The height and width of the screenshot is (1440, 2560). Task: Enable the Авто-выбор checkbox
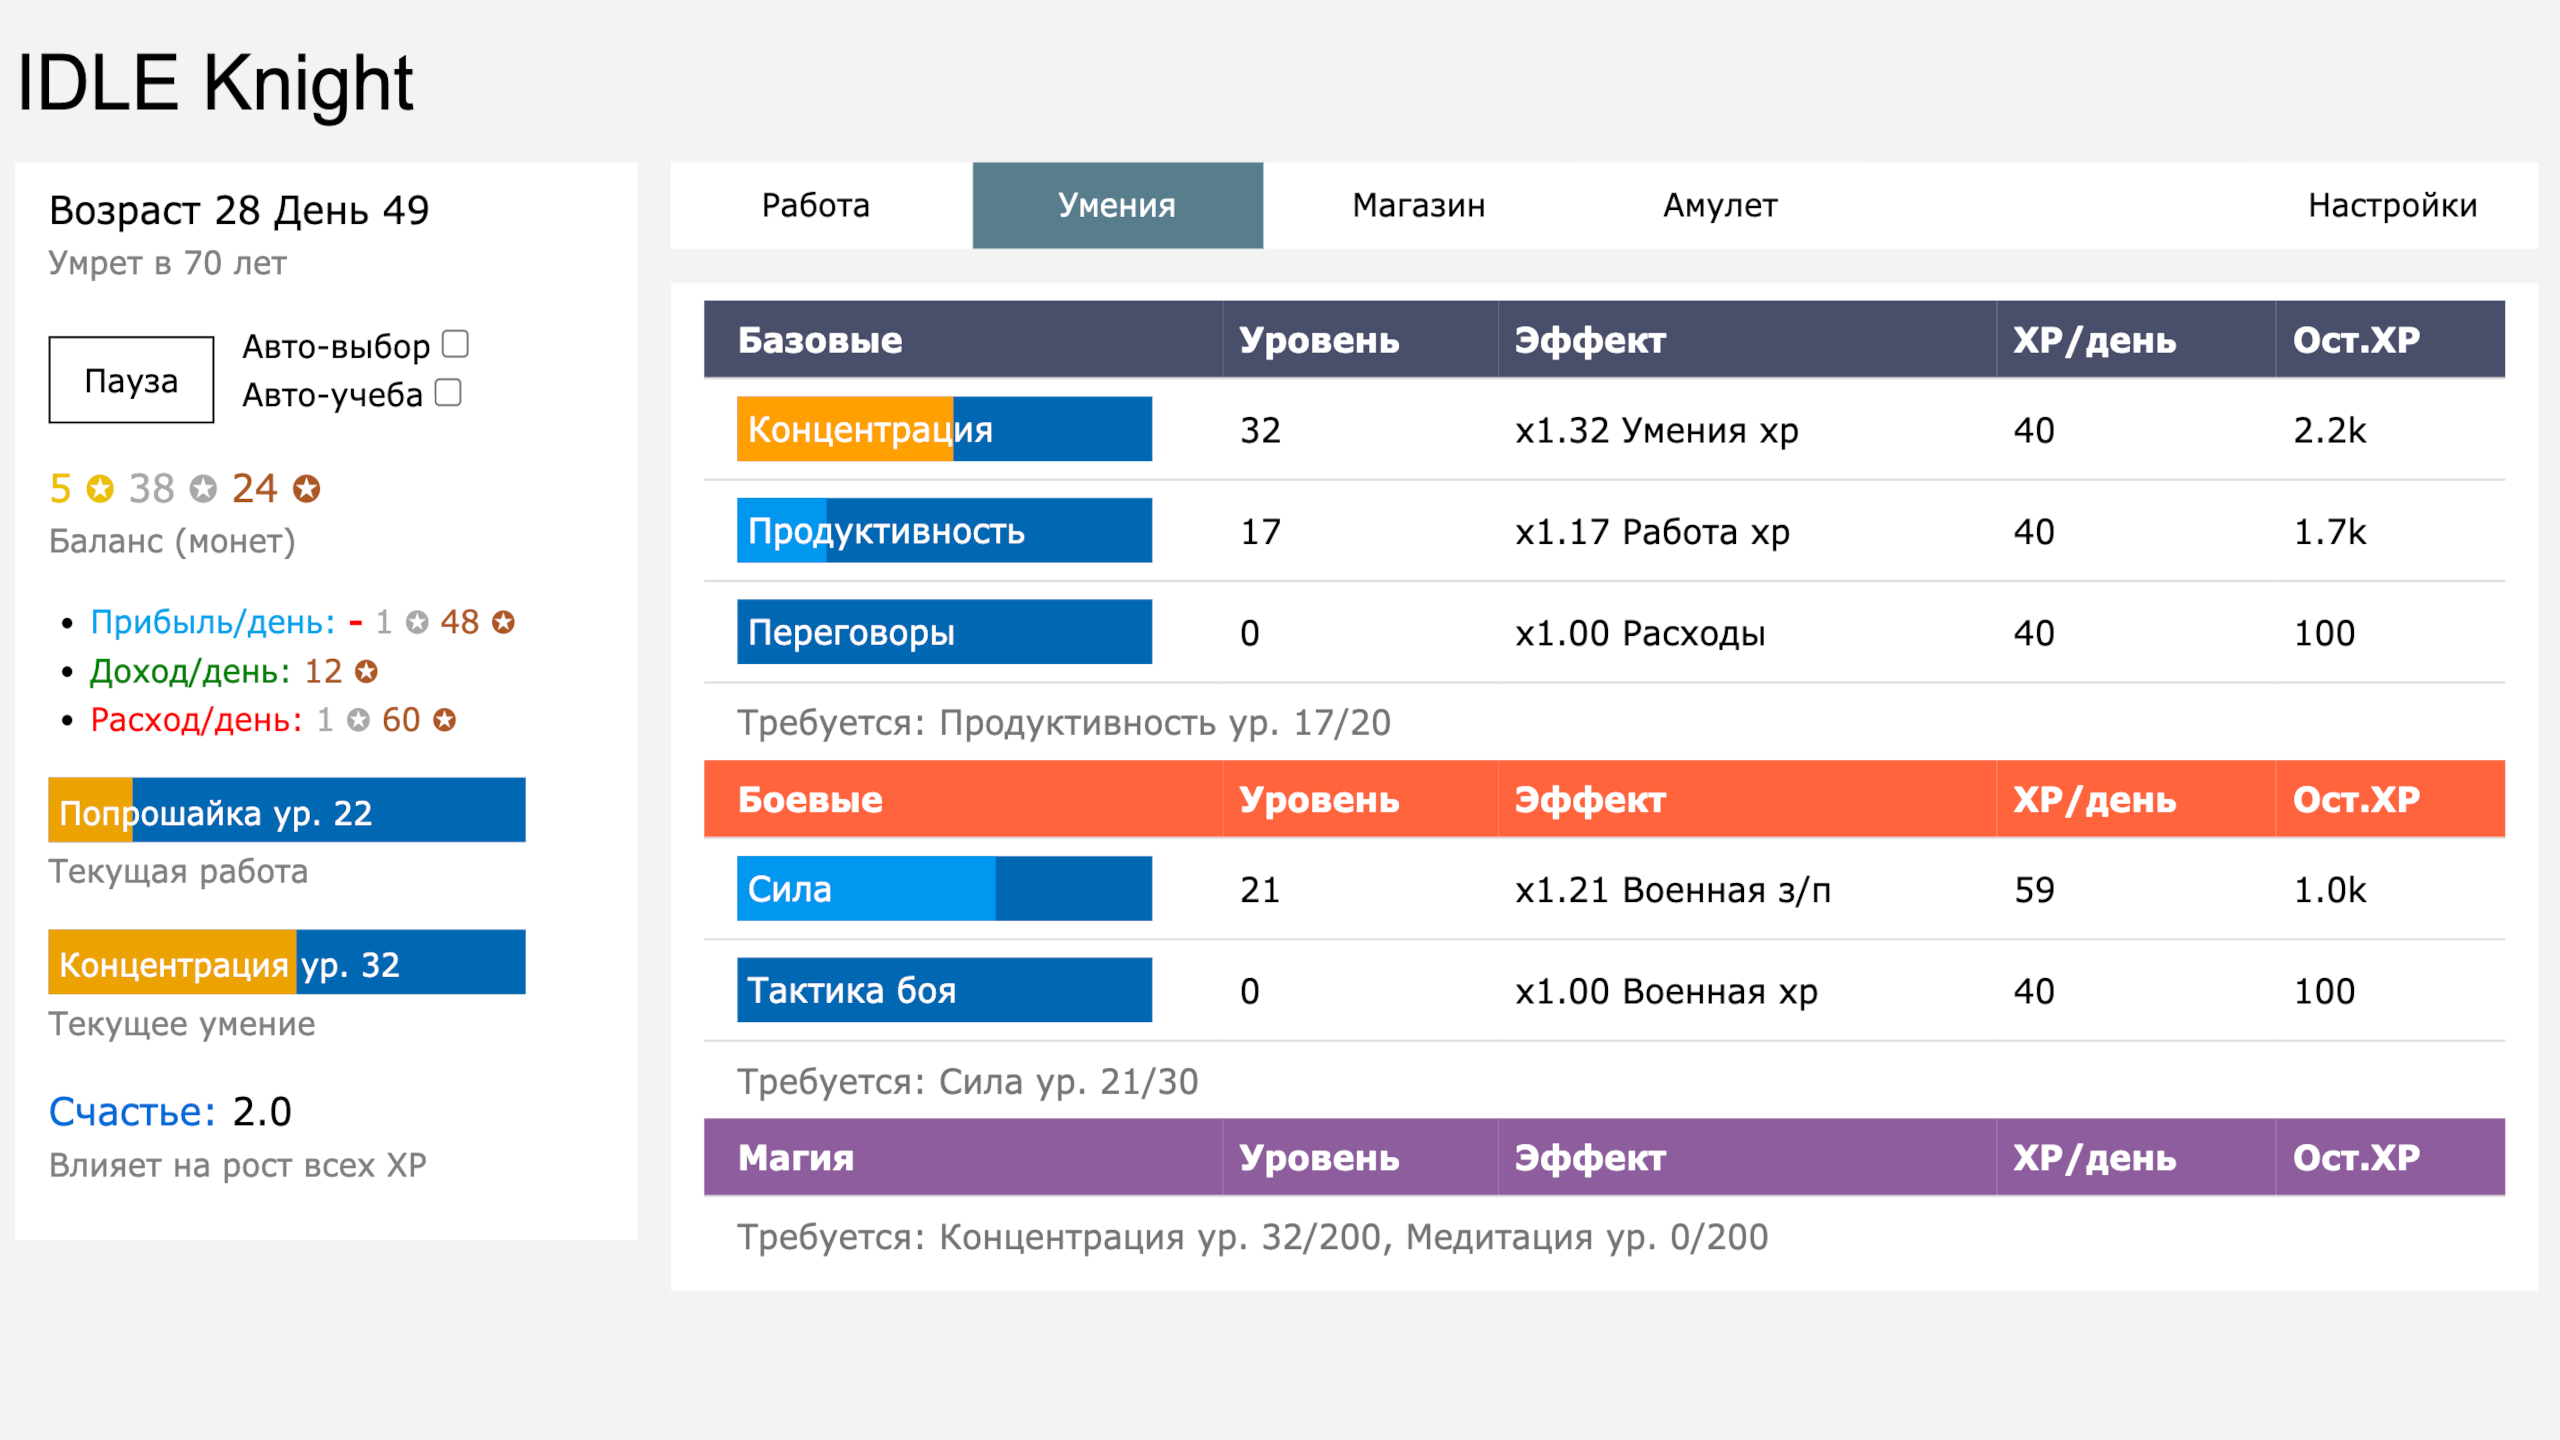click(455, 344)
